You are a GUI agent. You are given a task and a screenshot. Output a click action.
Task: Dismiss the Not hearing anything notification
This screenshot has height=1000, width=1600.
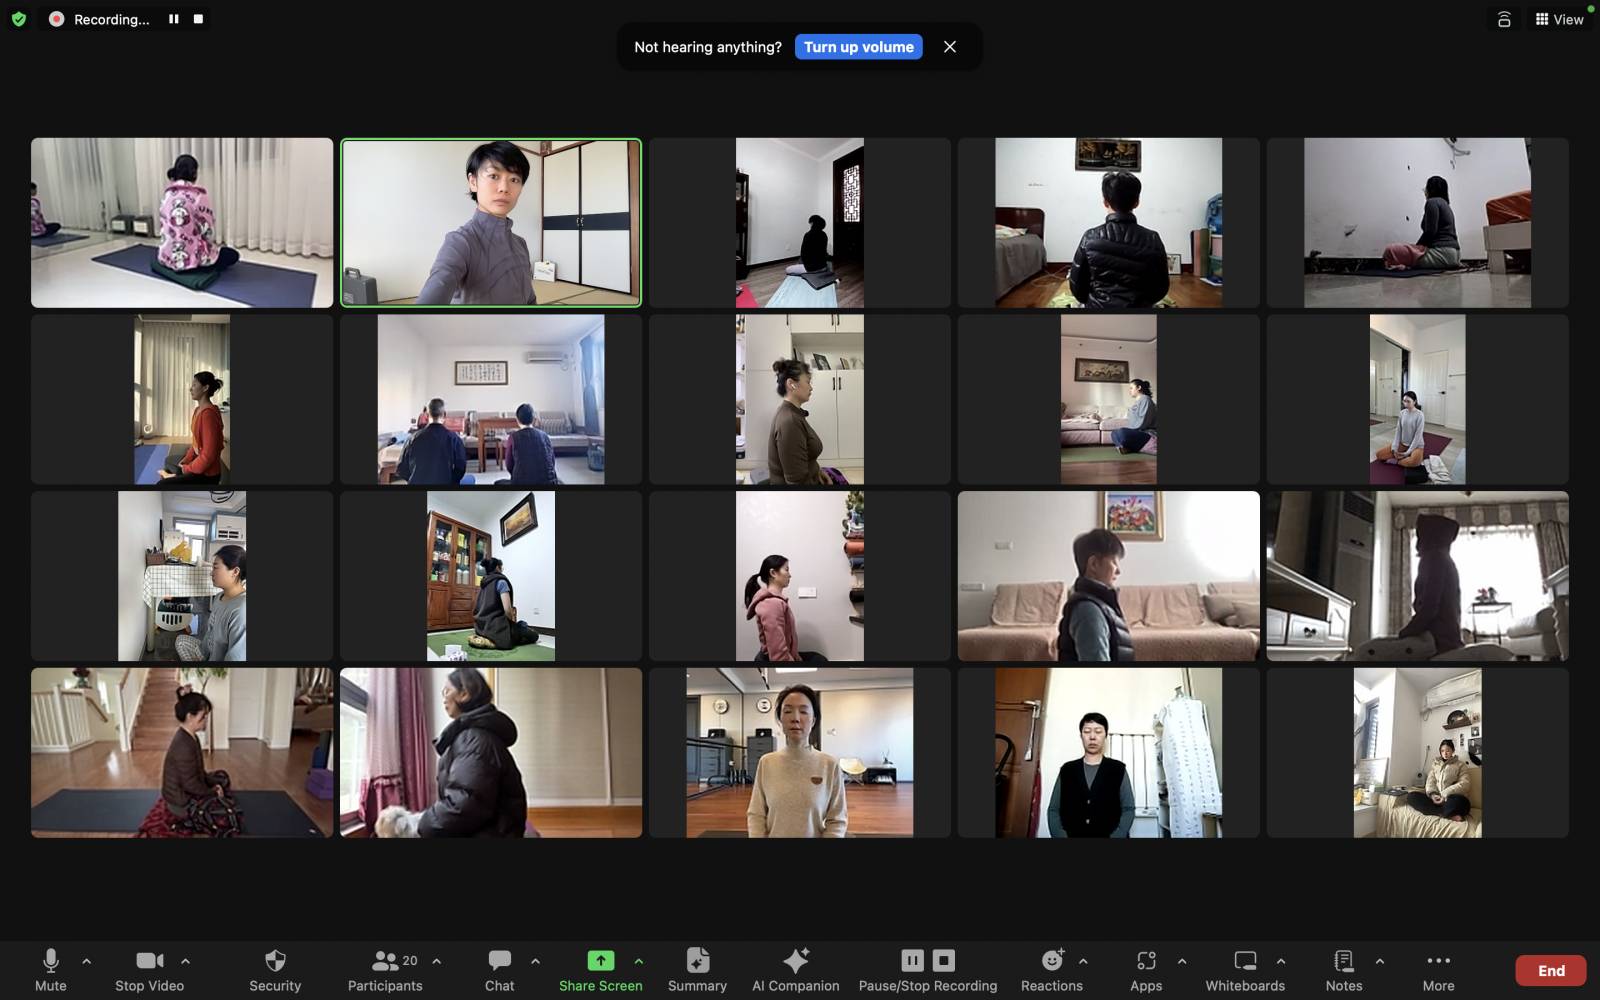(x=950, y=47)
